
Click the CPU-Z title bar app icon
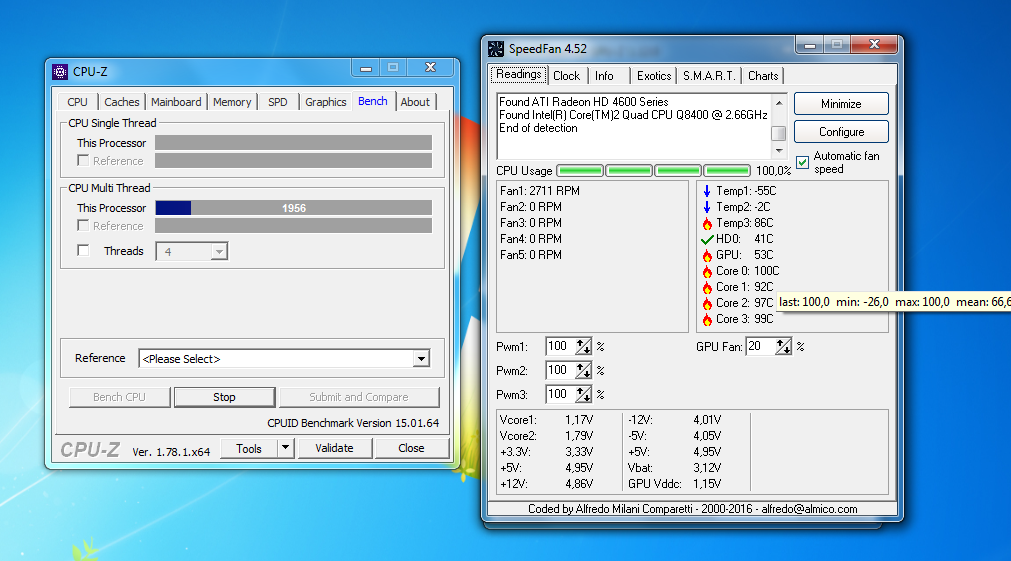point(60,72)
